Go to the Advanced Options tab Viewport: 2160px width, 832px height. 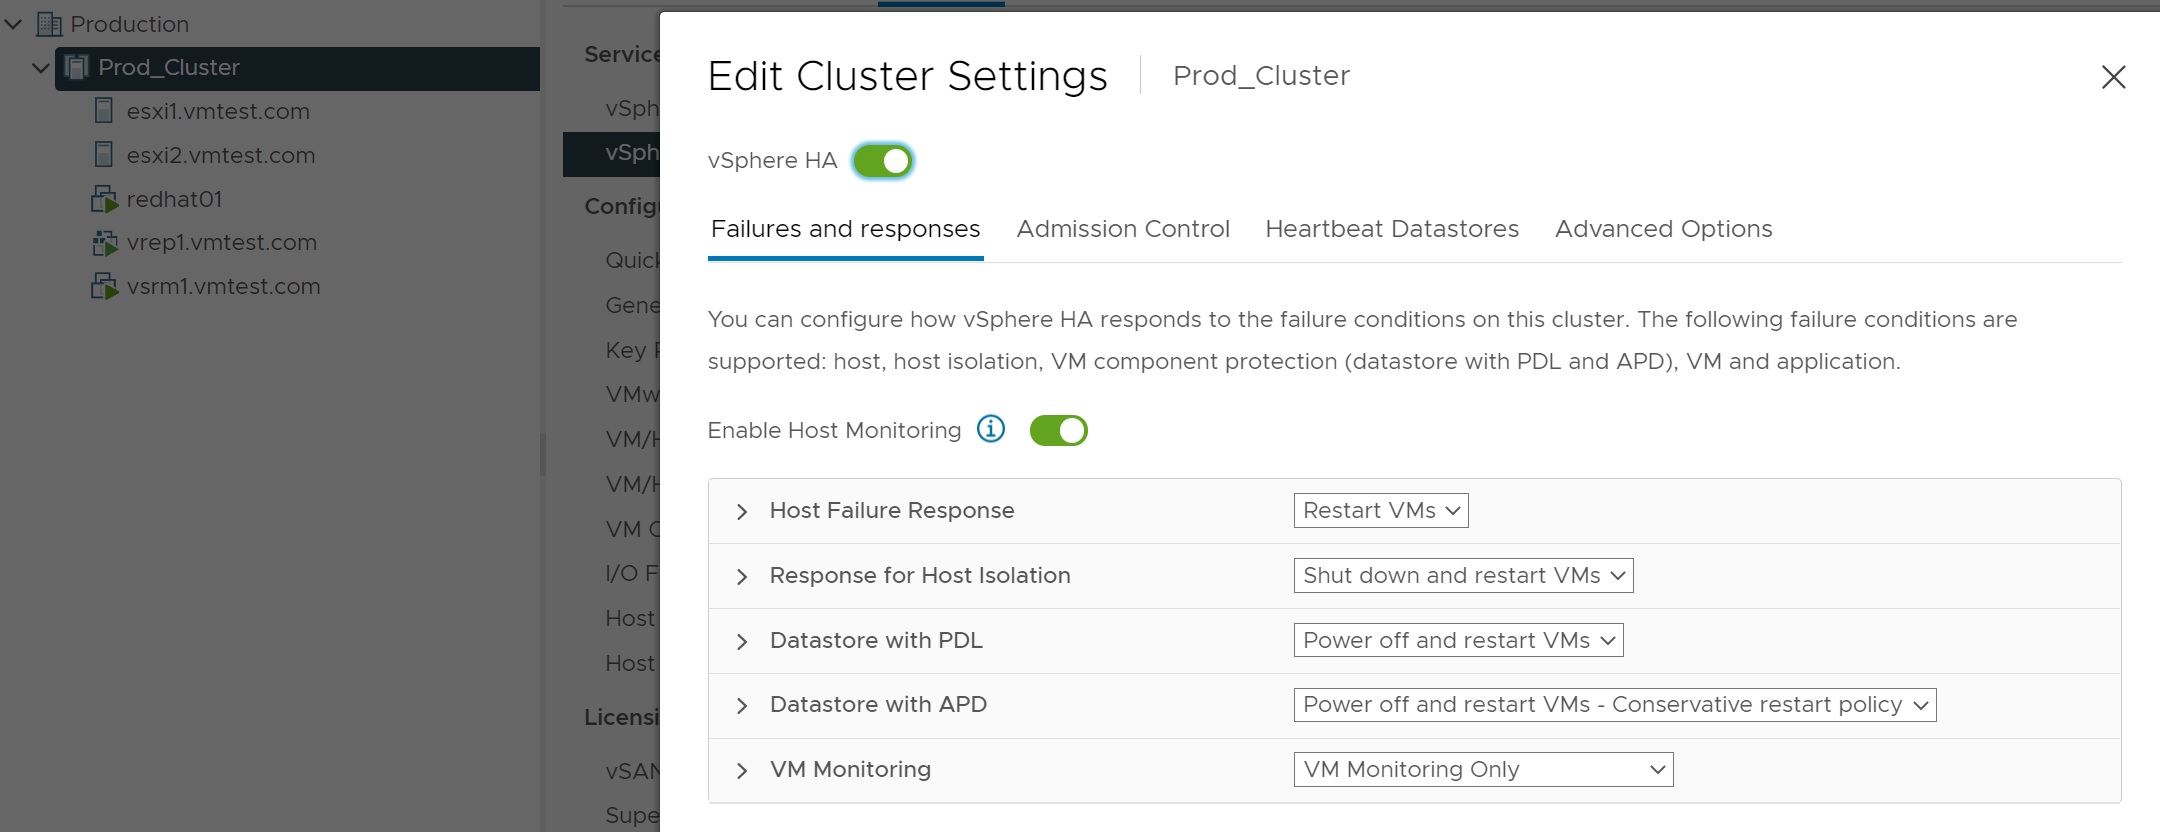pos(1663,229)
